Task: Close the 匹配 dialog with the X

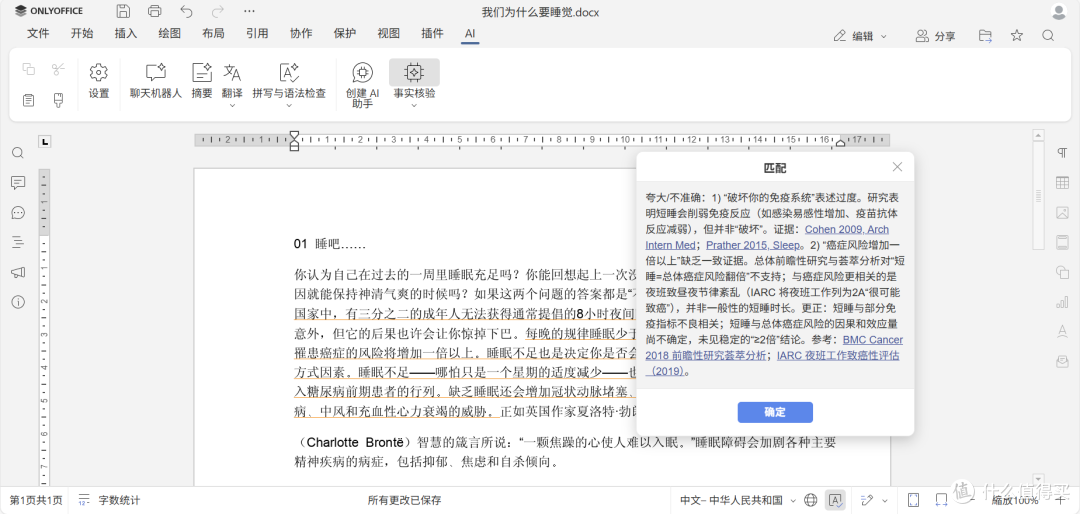Action: click(x=897, y=167)
